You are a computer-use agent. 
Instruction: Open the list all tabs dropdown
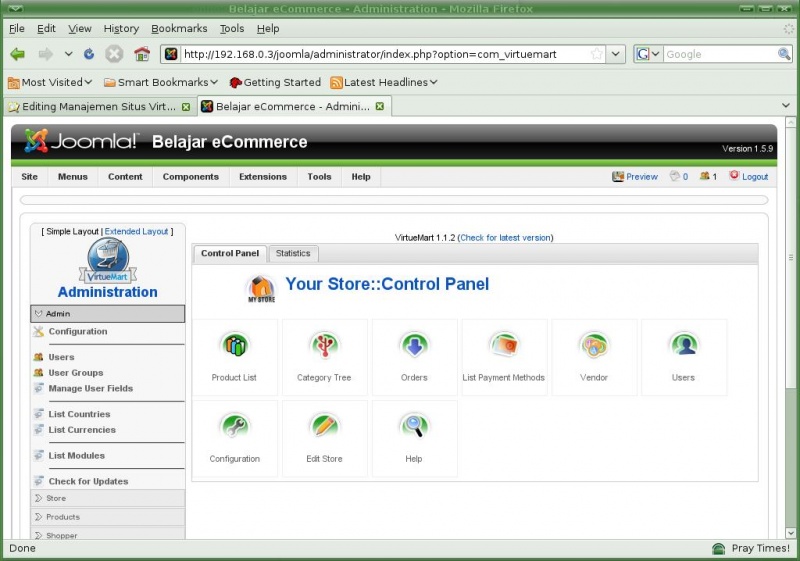coord(786,106)
